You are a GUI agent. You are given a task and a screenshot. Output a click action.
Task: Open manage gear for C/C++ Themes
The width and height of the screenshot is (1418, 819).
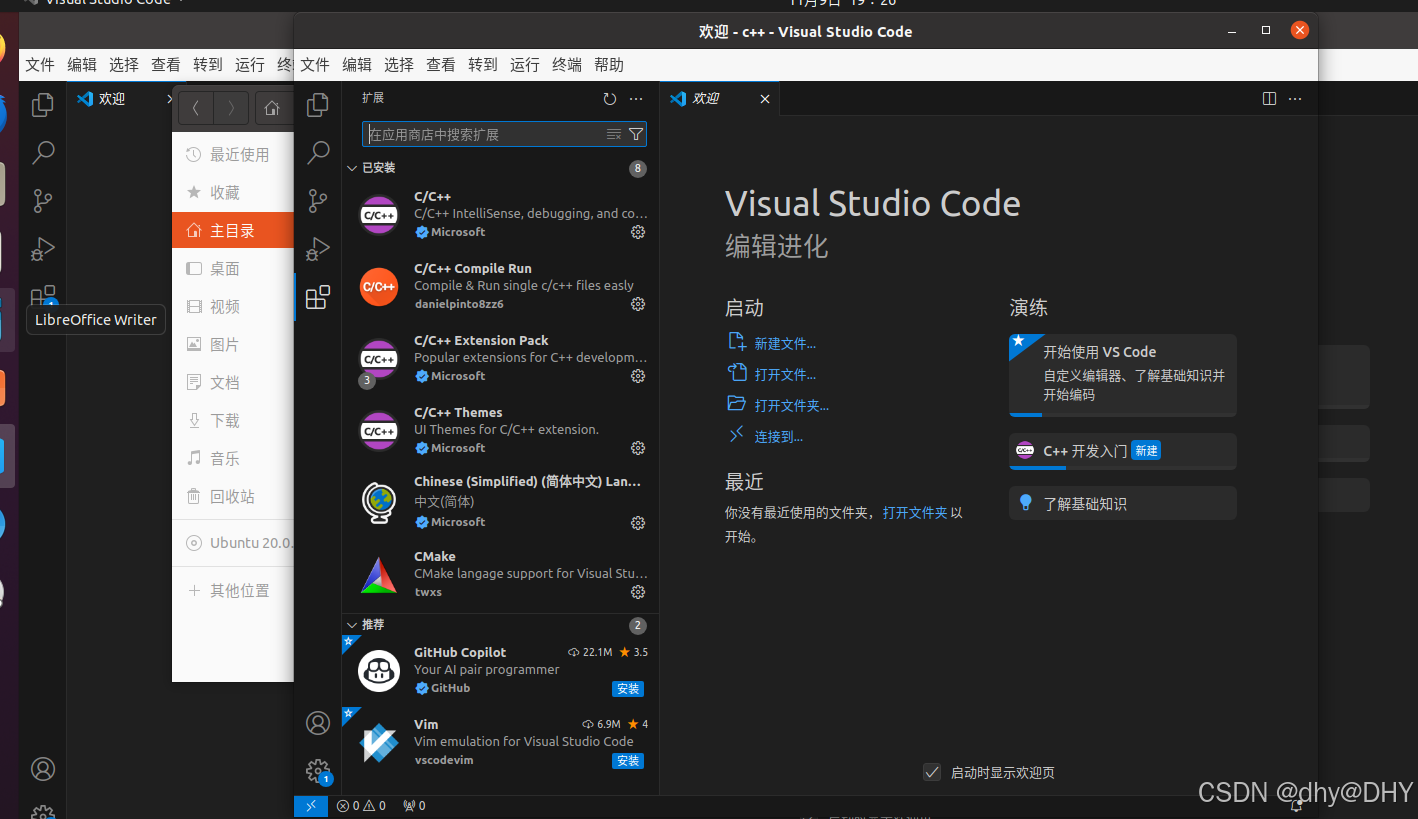(x=638, y=448)
